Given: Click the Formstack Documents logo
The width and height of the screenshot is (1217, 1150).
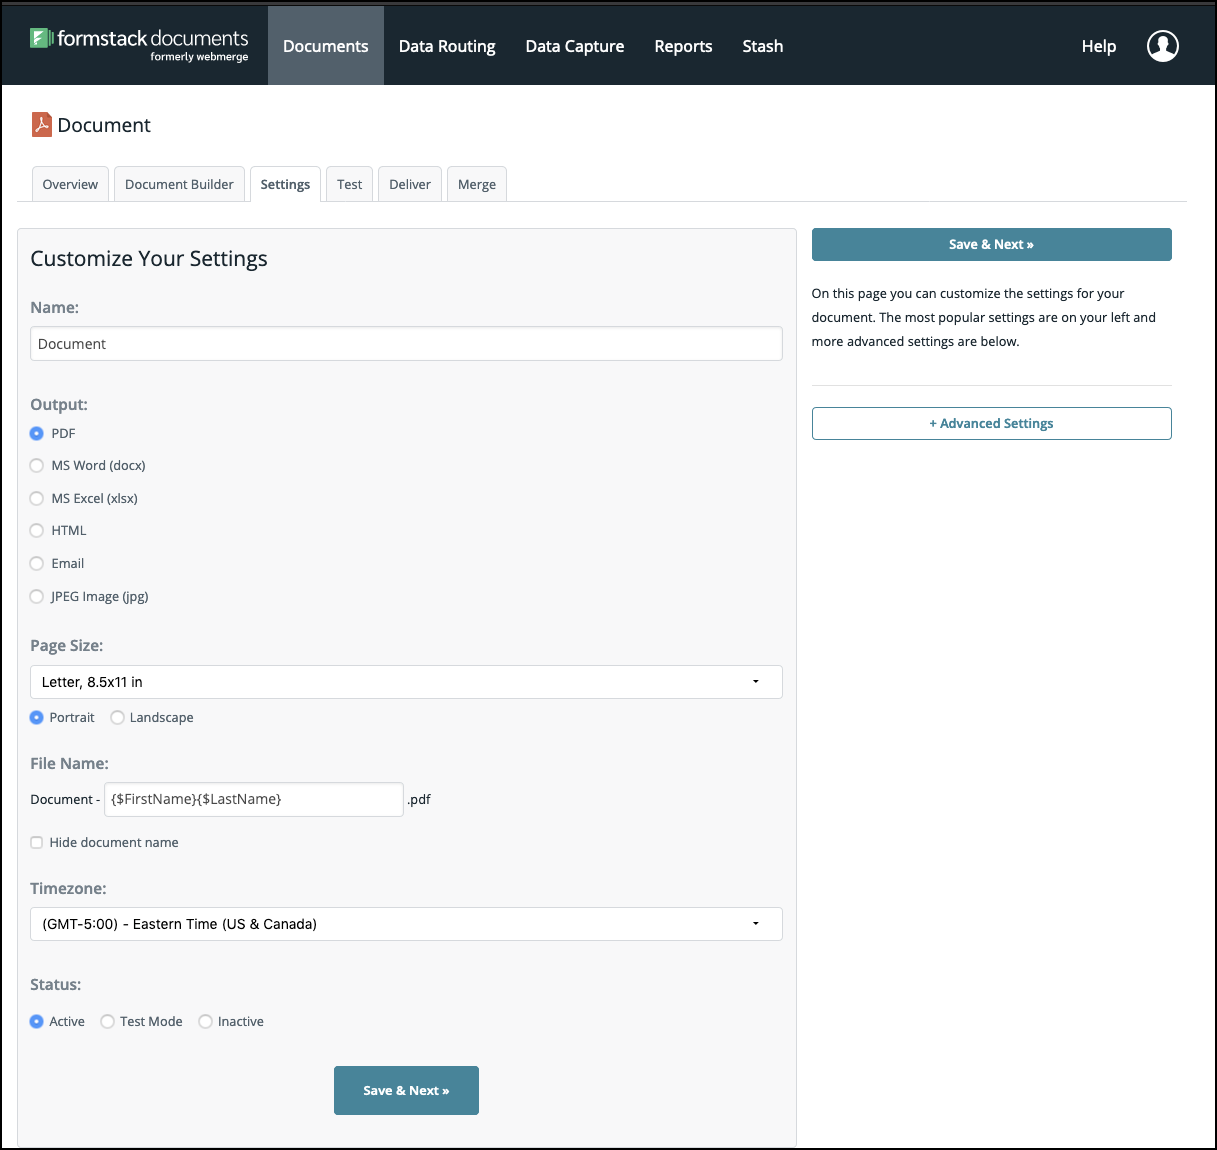Looking at the screenshot, I should tap(139, 44).
